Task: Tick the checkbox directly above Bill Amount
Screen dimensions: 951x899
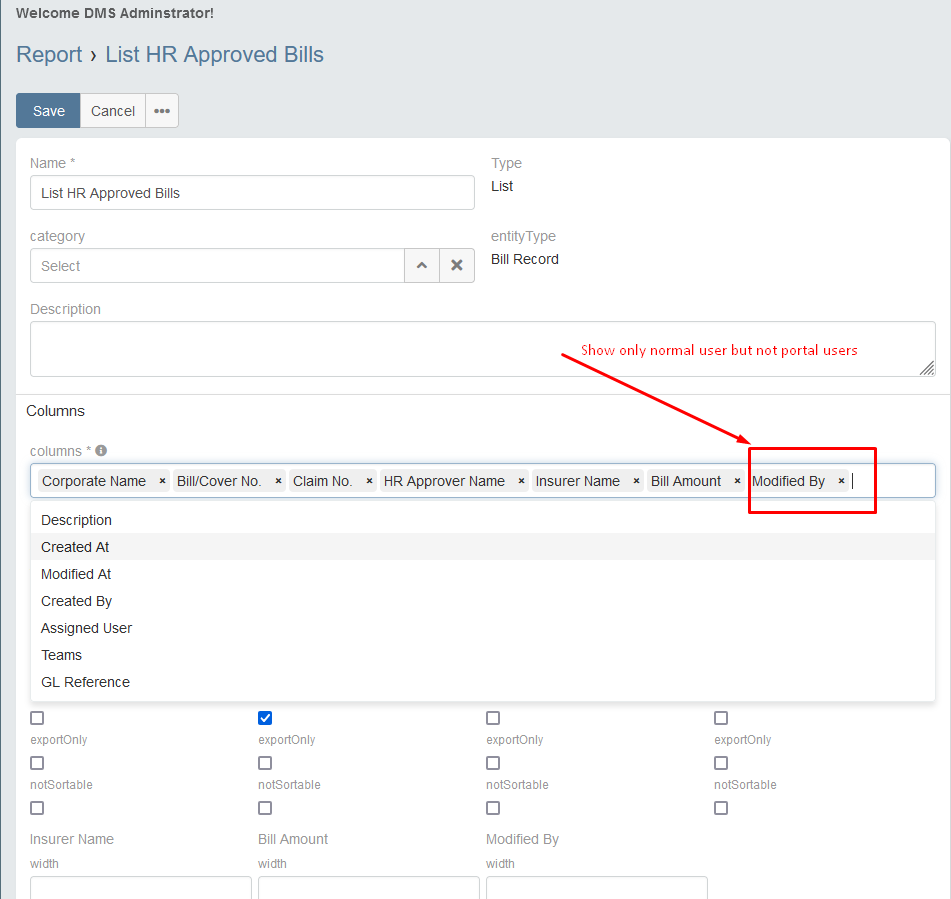Action: (265, 808)
